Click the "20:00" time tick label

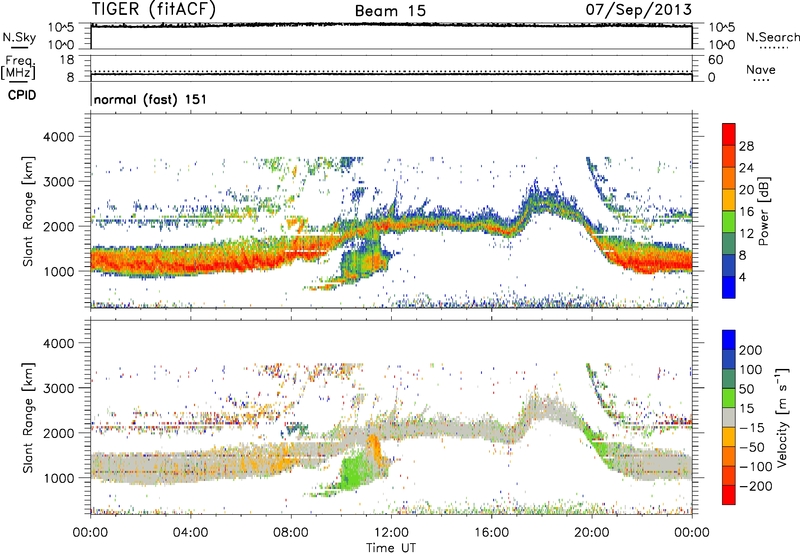pyautogui.click(x=591, y=533)
